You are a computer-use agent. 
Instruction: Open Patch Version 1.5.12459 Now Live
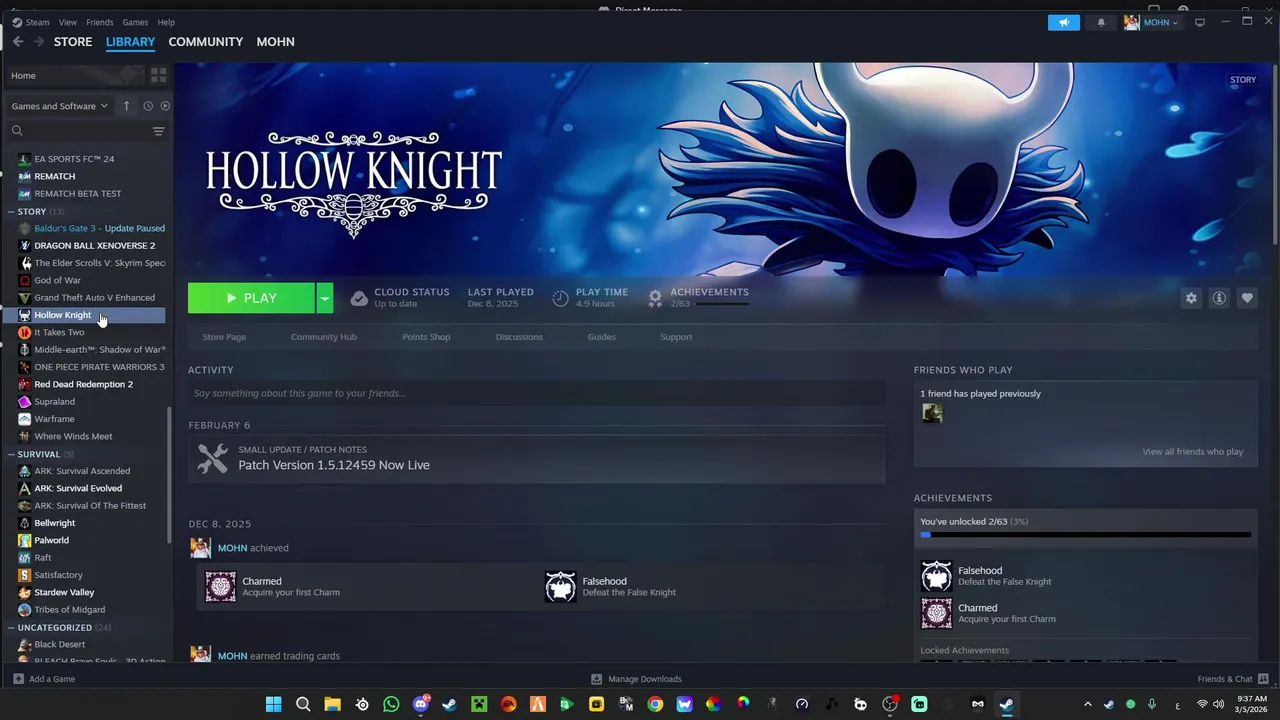tap(334, 465)
